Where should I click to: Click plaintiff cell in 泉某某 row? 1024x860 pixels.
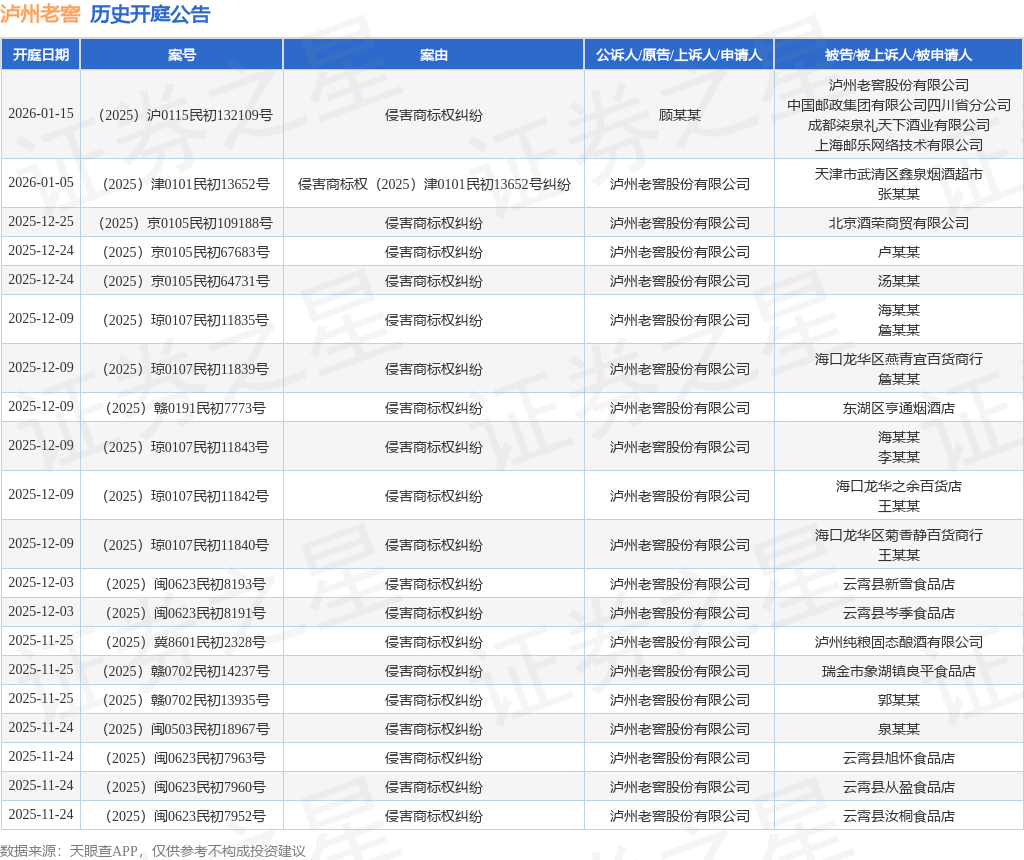click(679, 729)
